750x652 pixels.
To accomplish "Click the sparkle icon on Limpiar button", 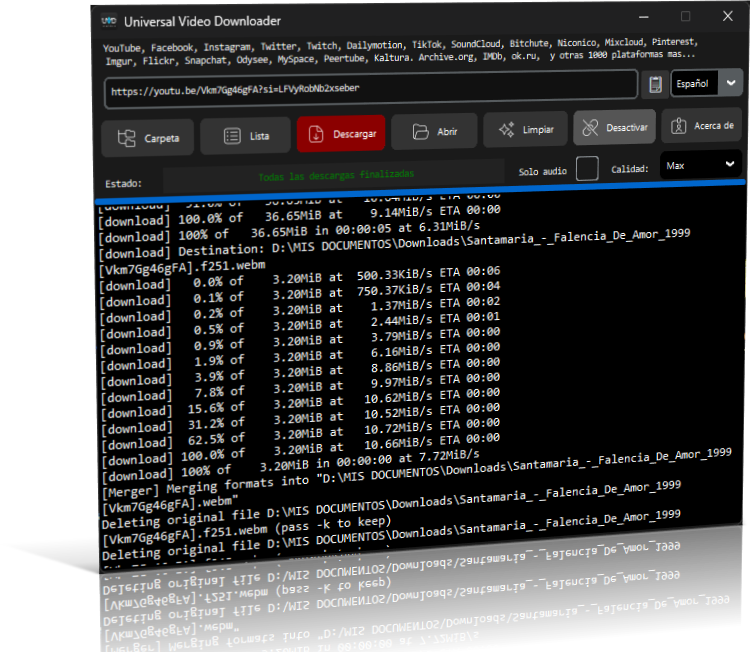I will [x=507, y=130].
